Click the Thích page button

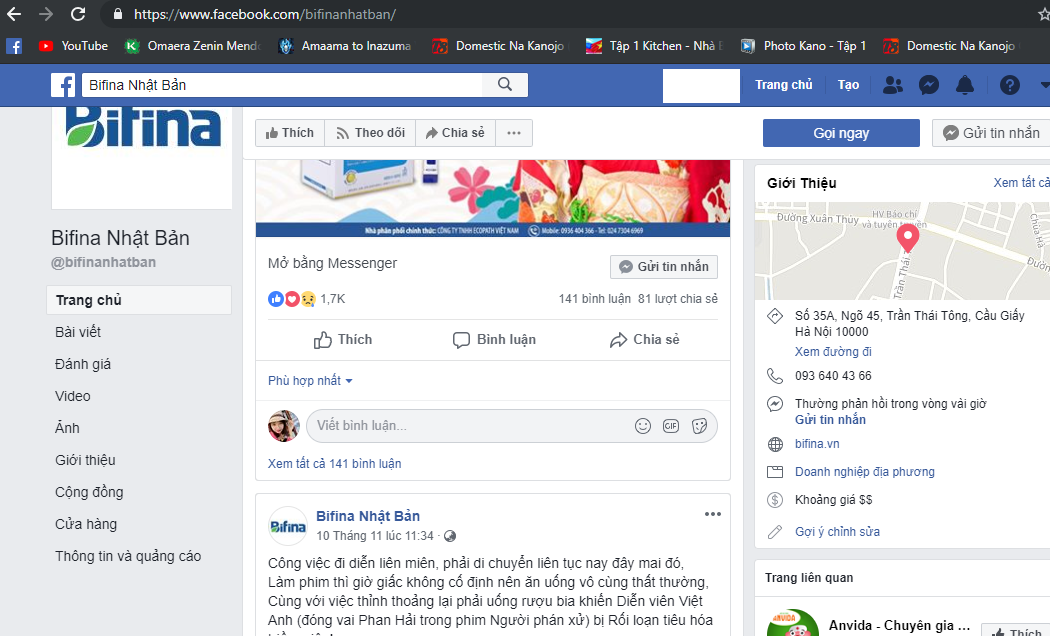(290, 133)
